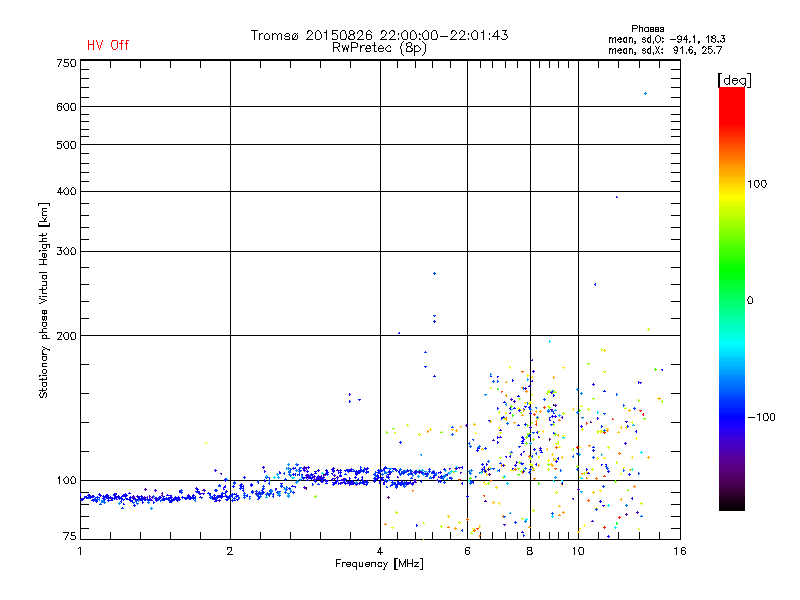Image resolution: width=800 pixels, height=600 pixels.
Task: Click the x-axis tick label '4'
Action: 380,551
